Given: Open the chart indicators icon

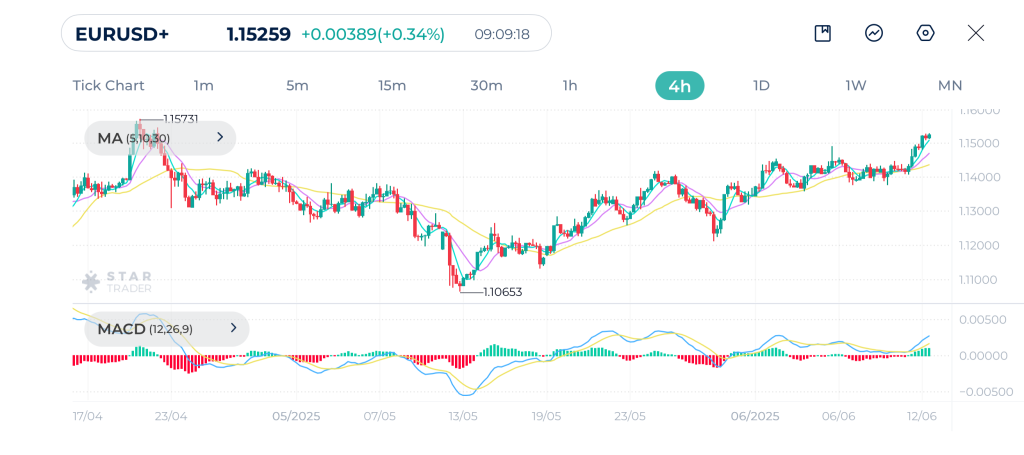Looking at the screenshot, I should pos(874,33).
